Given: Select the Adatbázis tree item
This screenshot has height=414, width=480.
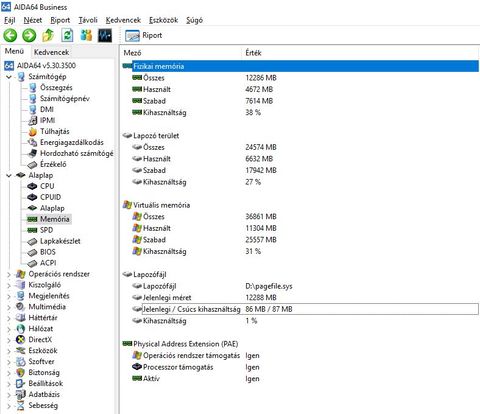Looking at the screenshot, I should 44,395.
